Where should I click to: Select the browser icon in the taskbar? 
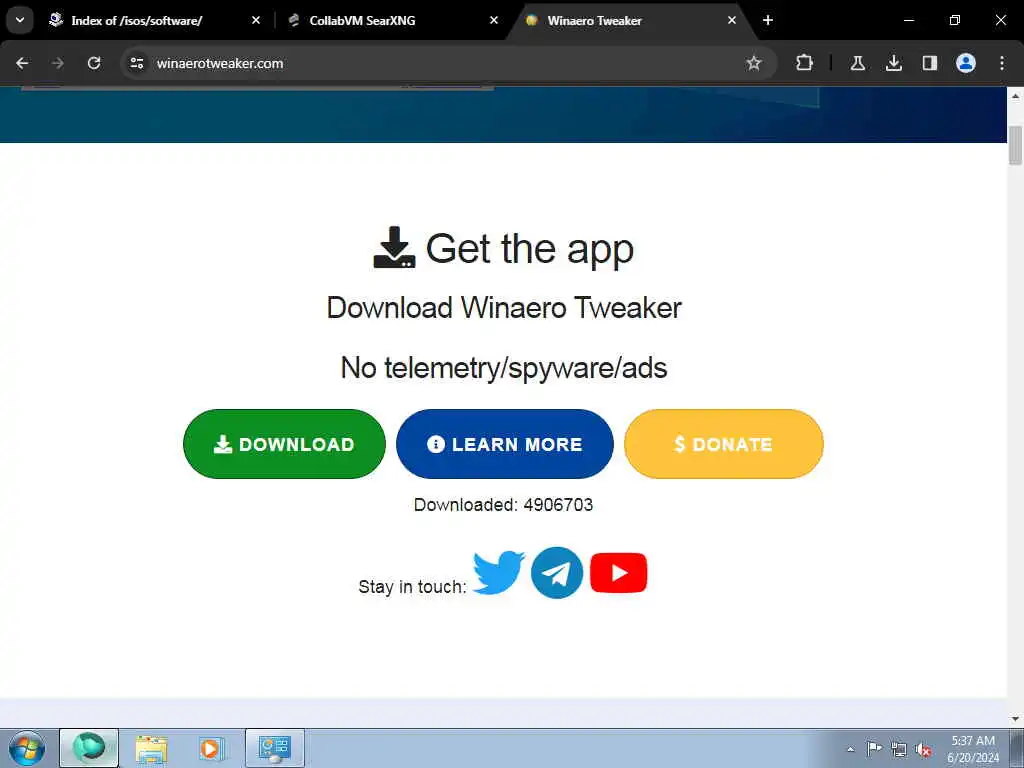(89, 748)
